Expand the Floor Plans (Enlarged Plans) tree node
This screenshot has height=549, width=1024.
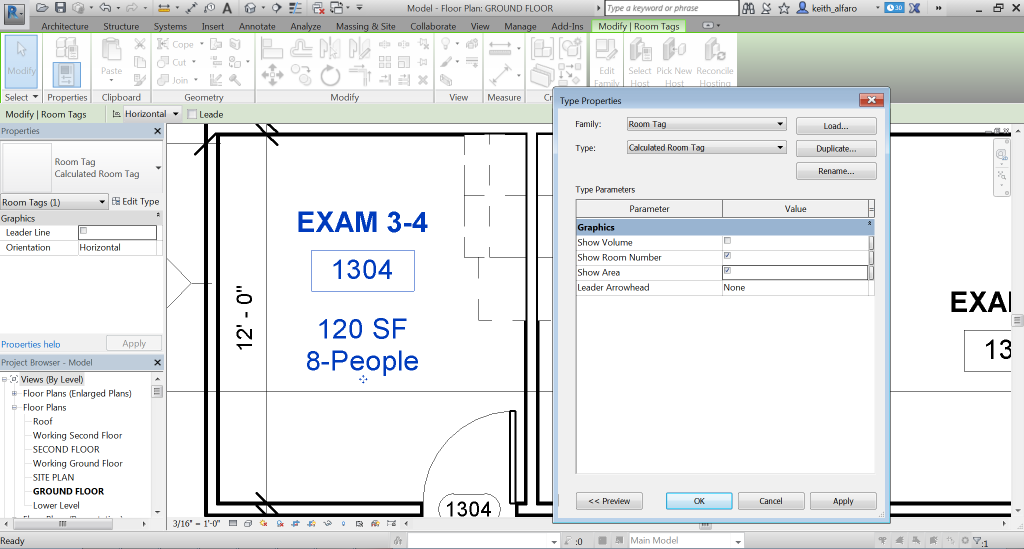click(x=14, y=394)
